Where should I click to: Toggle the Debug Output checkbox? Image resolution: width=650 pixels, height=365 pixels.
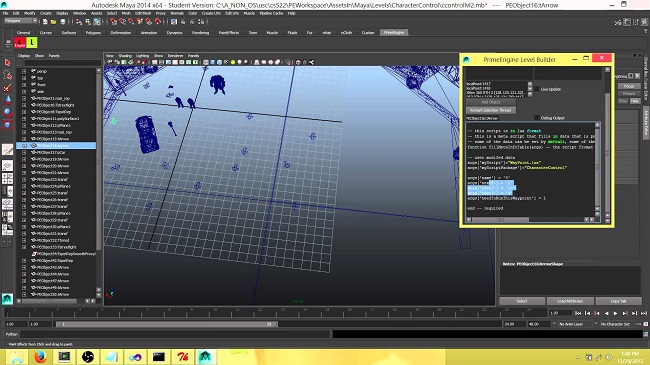537,118
